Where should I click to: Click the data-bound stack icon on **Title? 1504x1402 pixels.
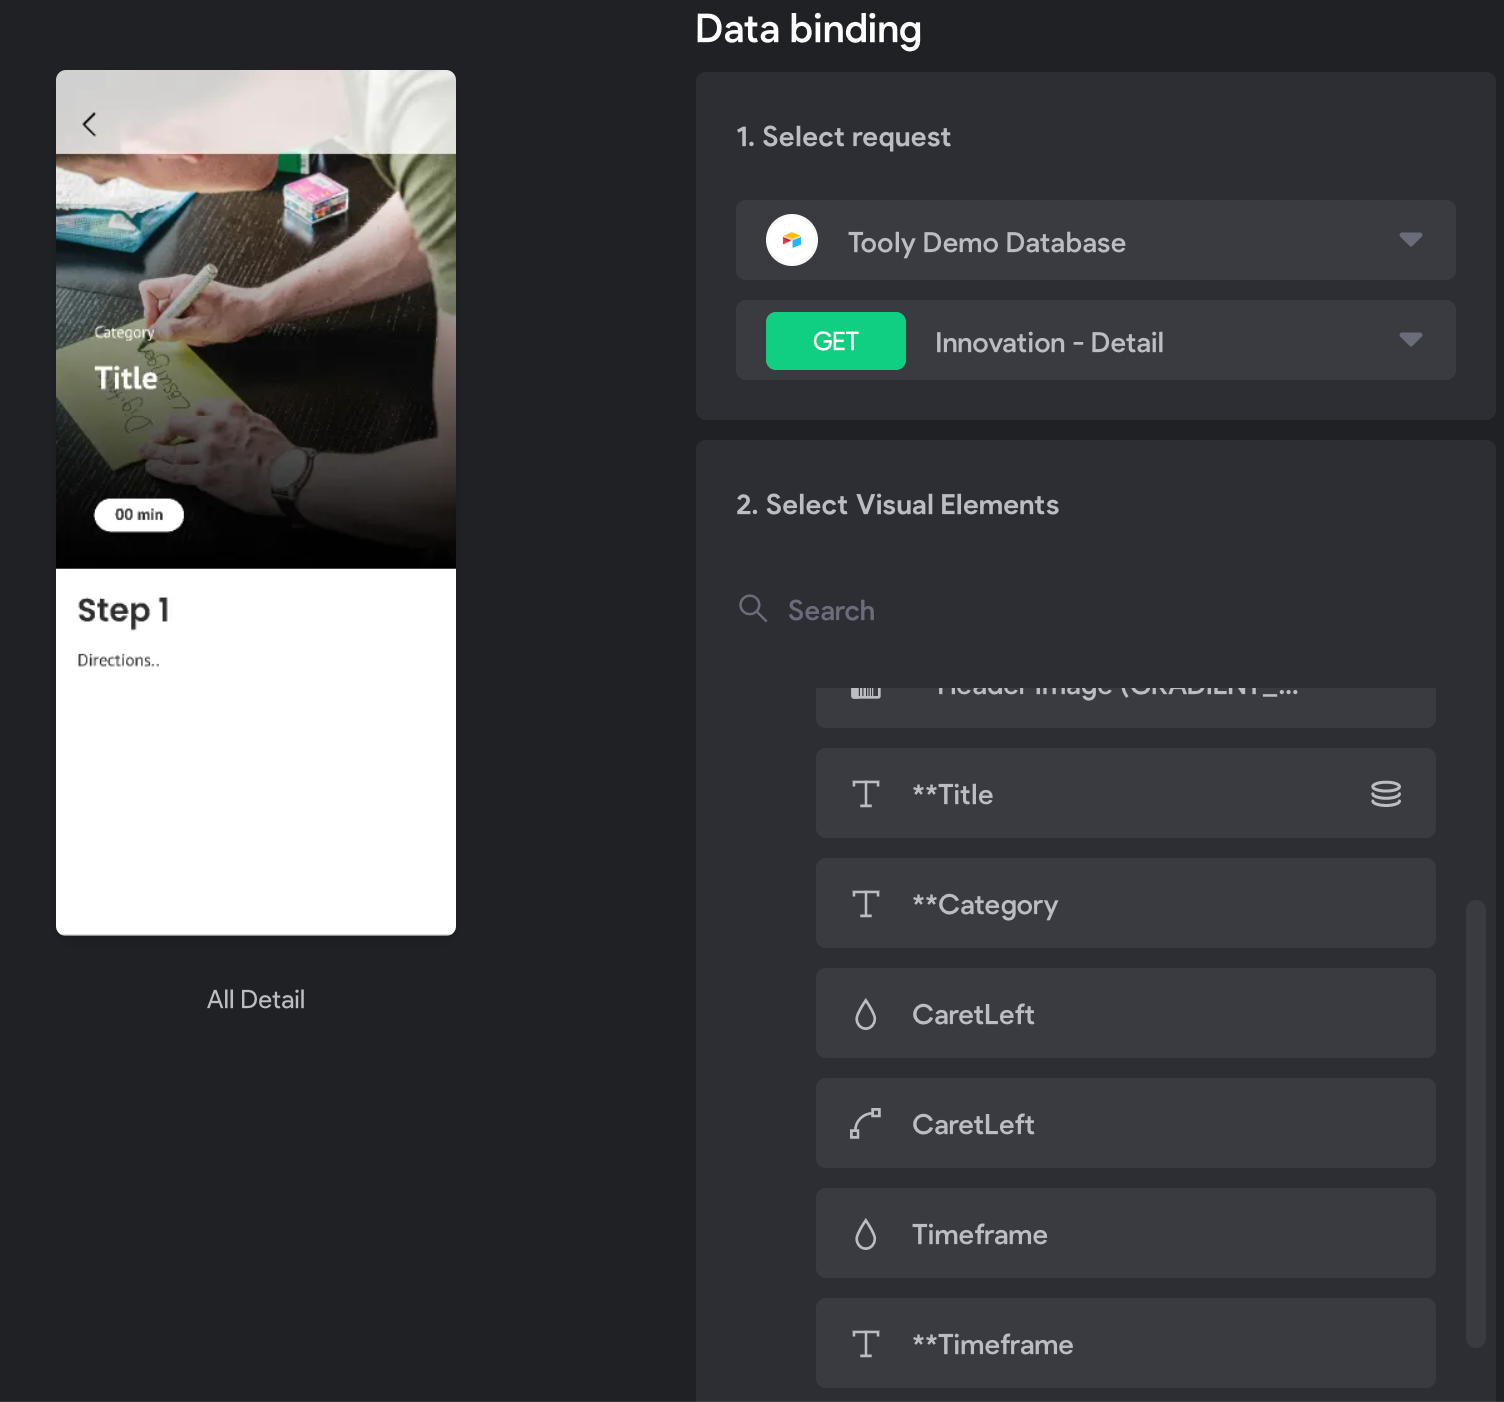click(x=1386, y=794)
